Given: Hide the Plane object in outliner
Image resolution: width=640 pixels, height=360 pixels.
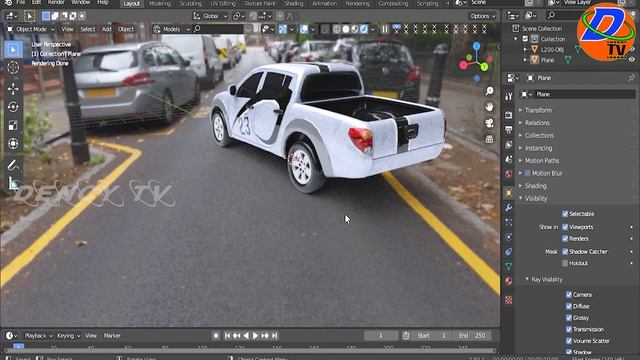Looking at the screenshot, I should click(632, 60).
